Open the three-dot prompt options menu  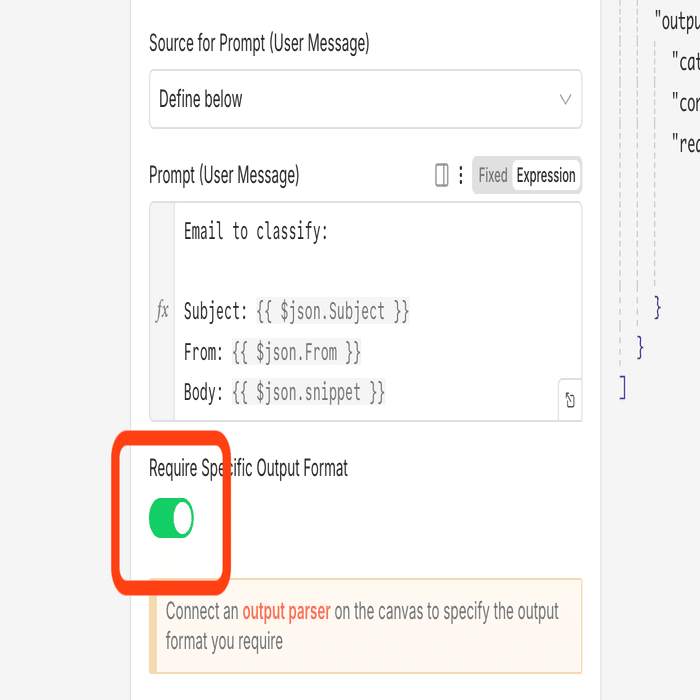461,176
